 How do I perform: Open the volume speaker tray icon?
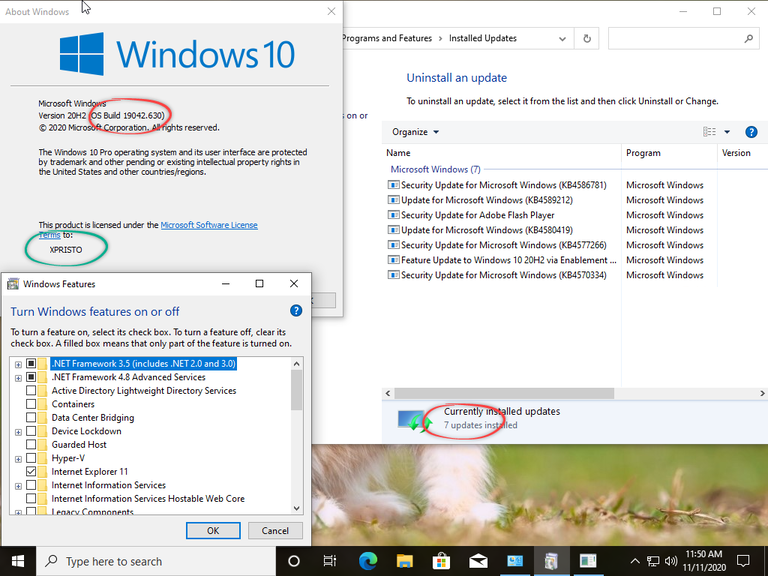click(671, 561)
